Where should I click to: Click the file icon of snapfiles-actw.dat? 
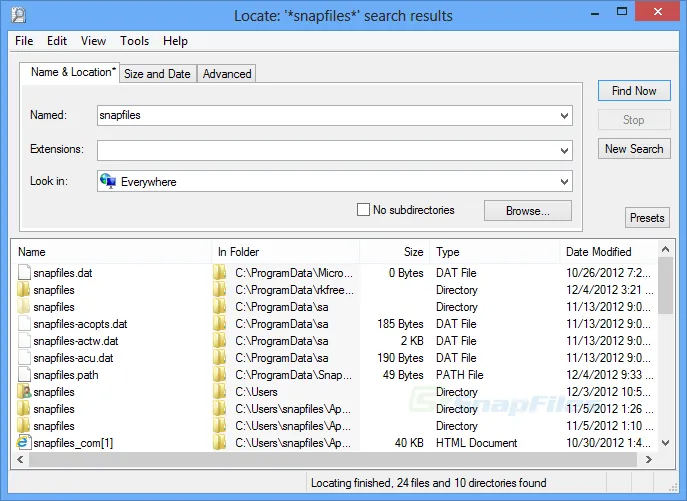(x=24, y=341)
